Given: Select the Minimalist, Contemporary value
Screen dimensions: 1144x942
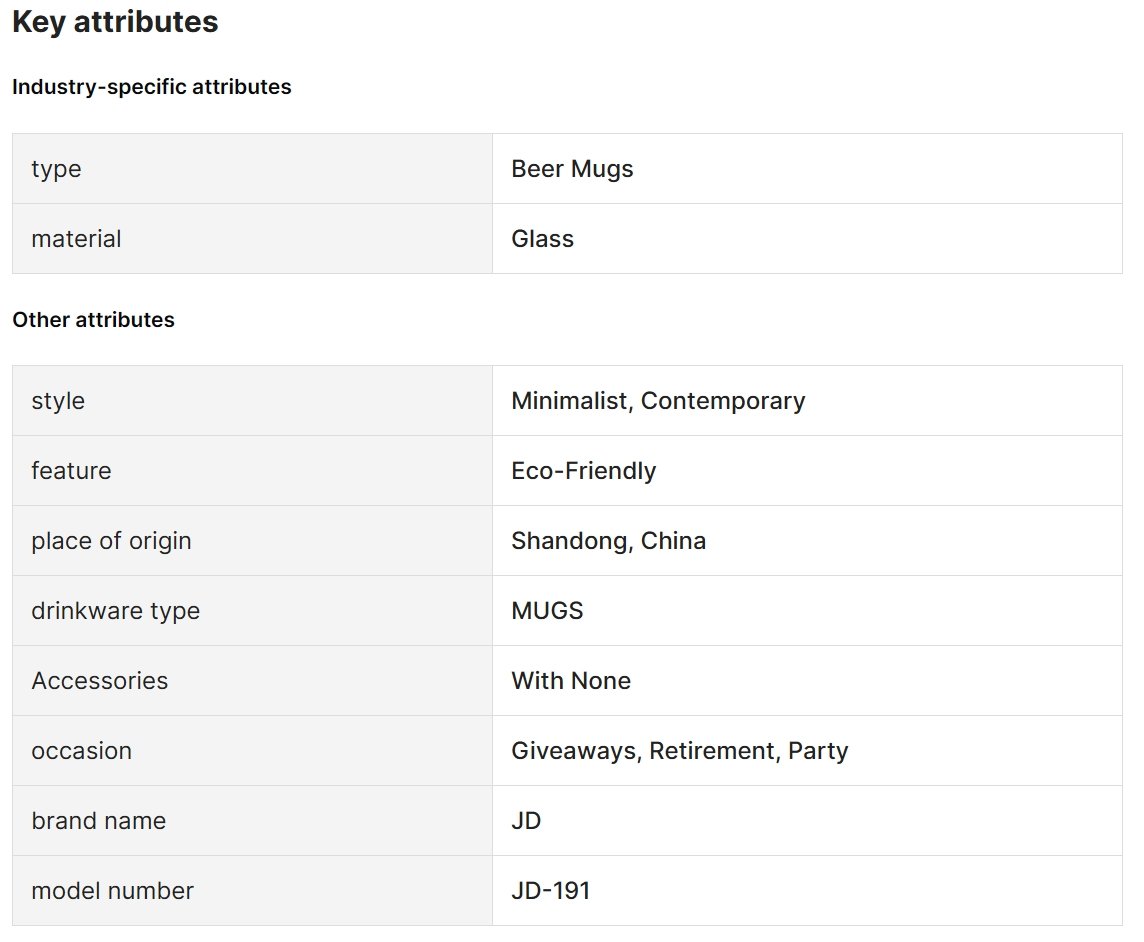Looking at the screenshot, I should [658, 401].
